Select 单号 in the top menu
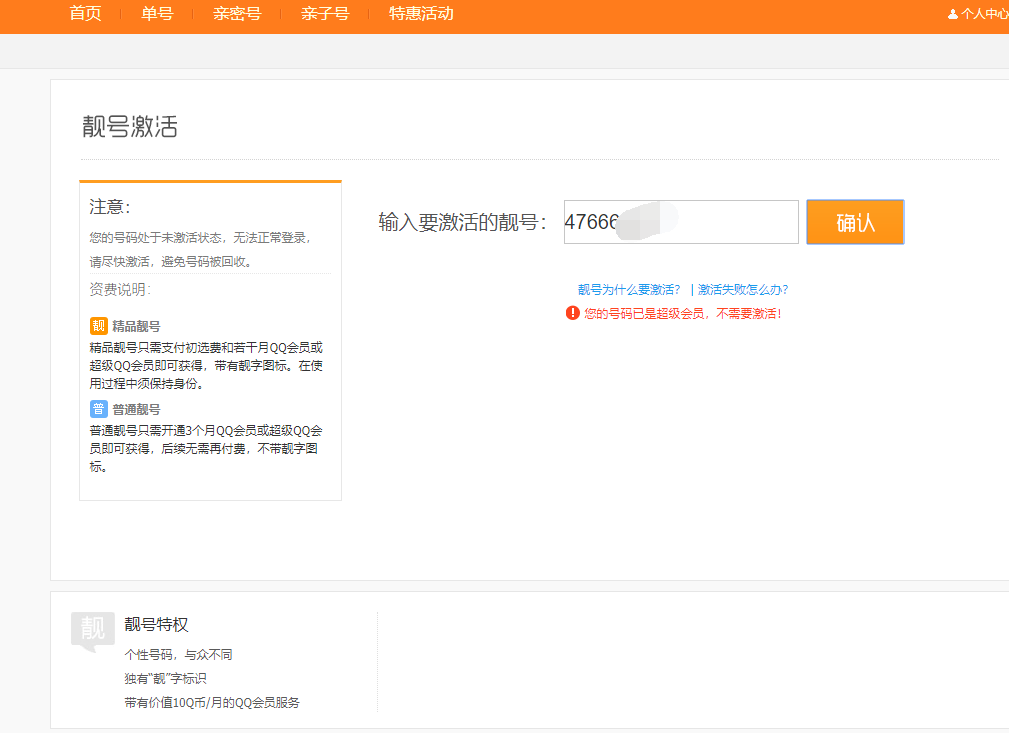 156,15
